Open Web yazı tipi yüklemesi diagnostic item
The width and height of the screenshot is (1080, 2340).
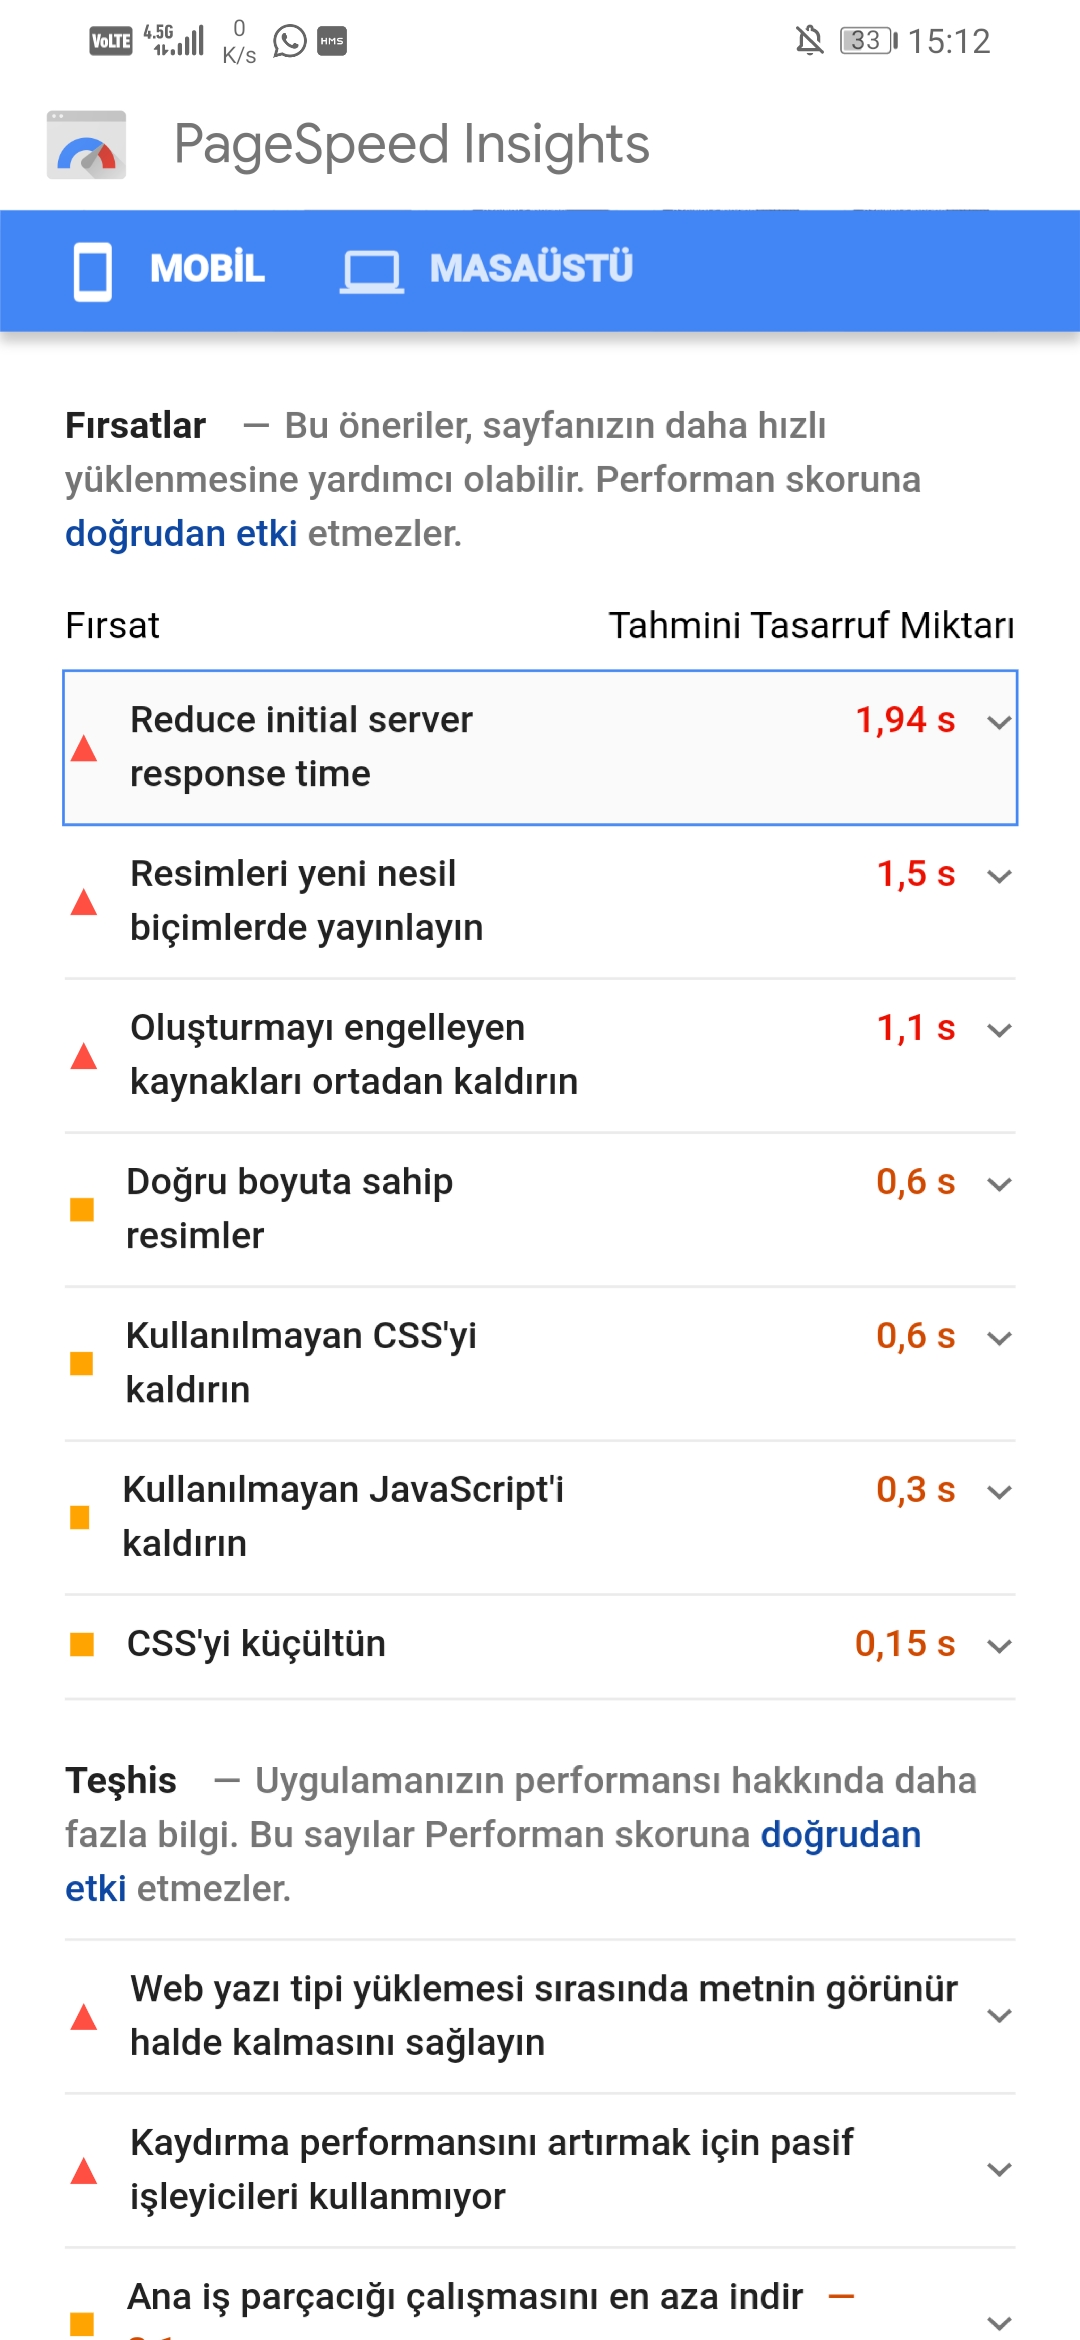(x=540, y=2016)
